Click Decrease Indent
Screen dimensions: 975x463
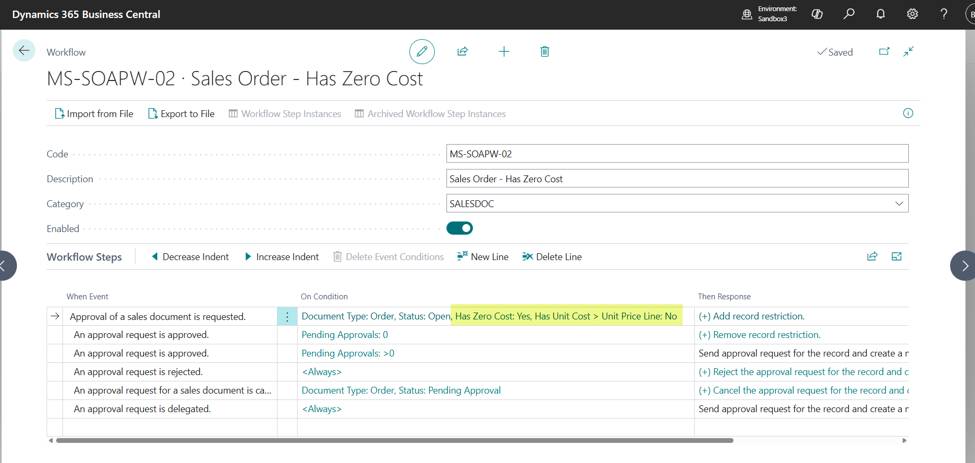(190, 257)
